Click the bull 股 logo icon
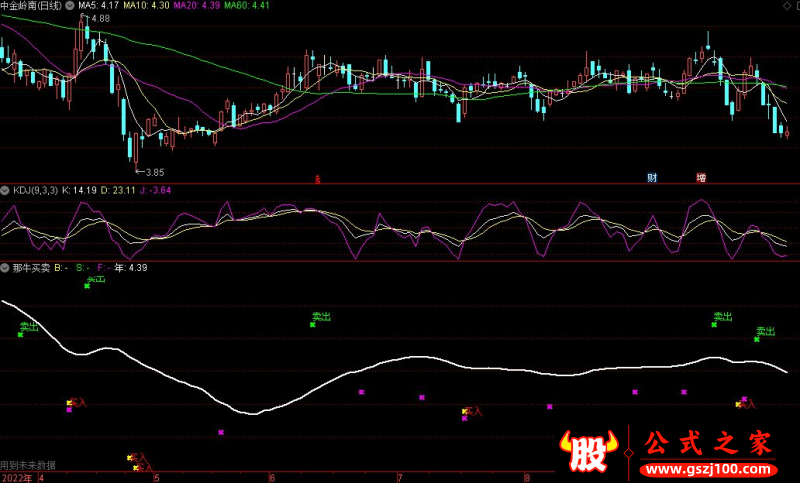The height and width of the screenshot is (483, 800). coord(589,452)
